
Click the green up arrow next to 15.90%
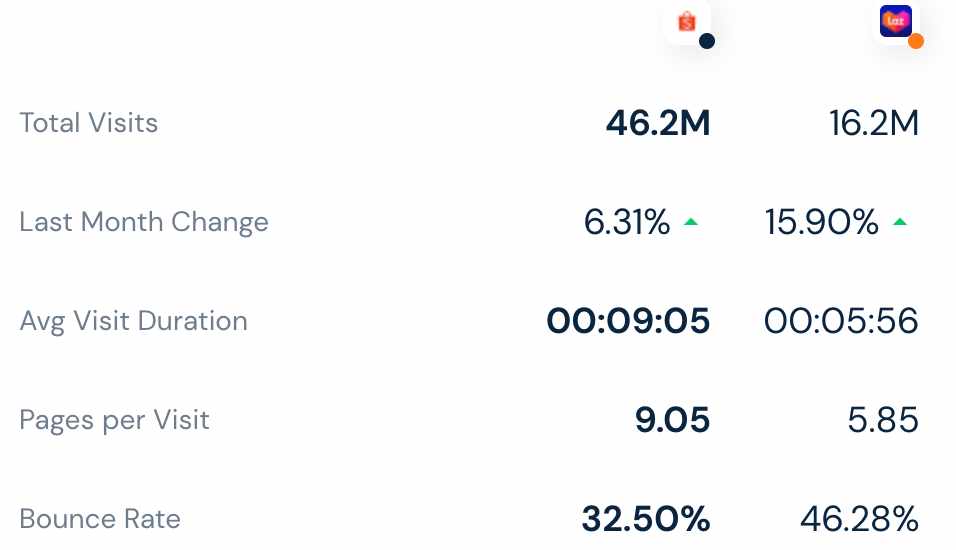[900, 222]
